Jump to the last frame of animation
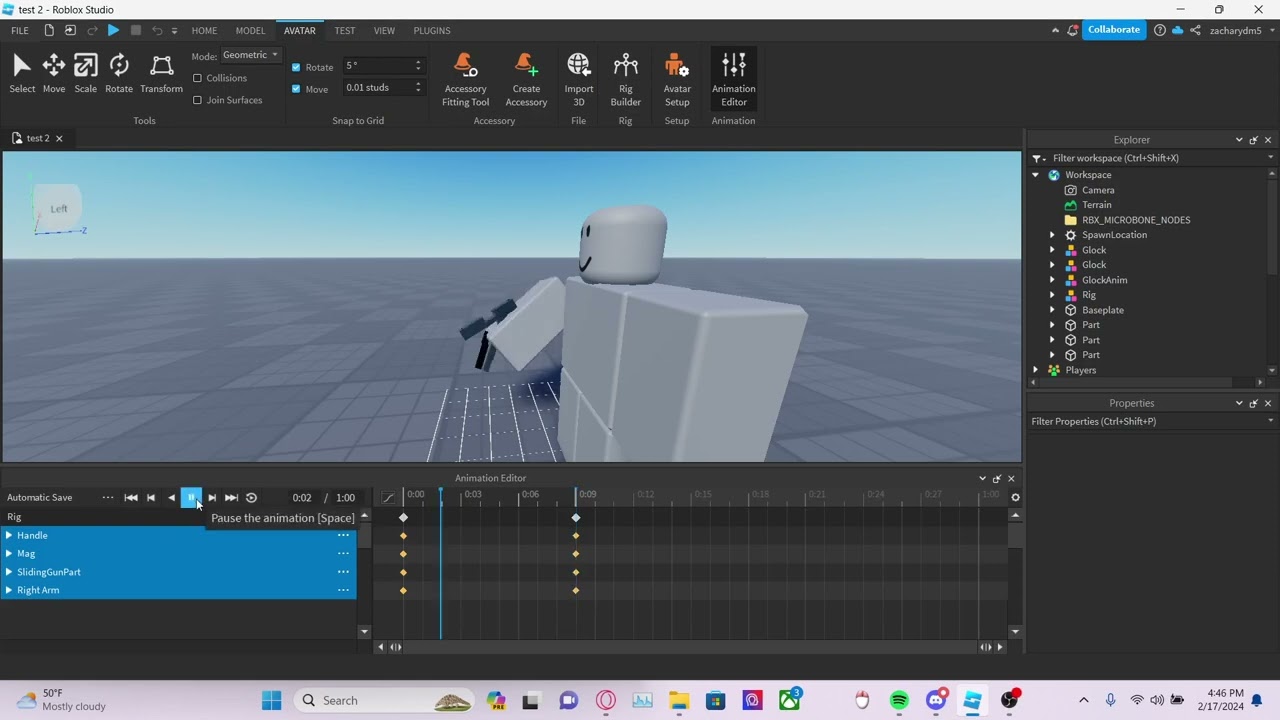 [231, 498]
